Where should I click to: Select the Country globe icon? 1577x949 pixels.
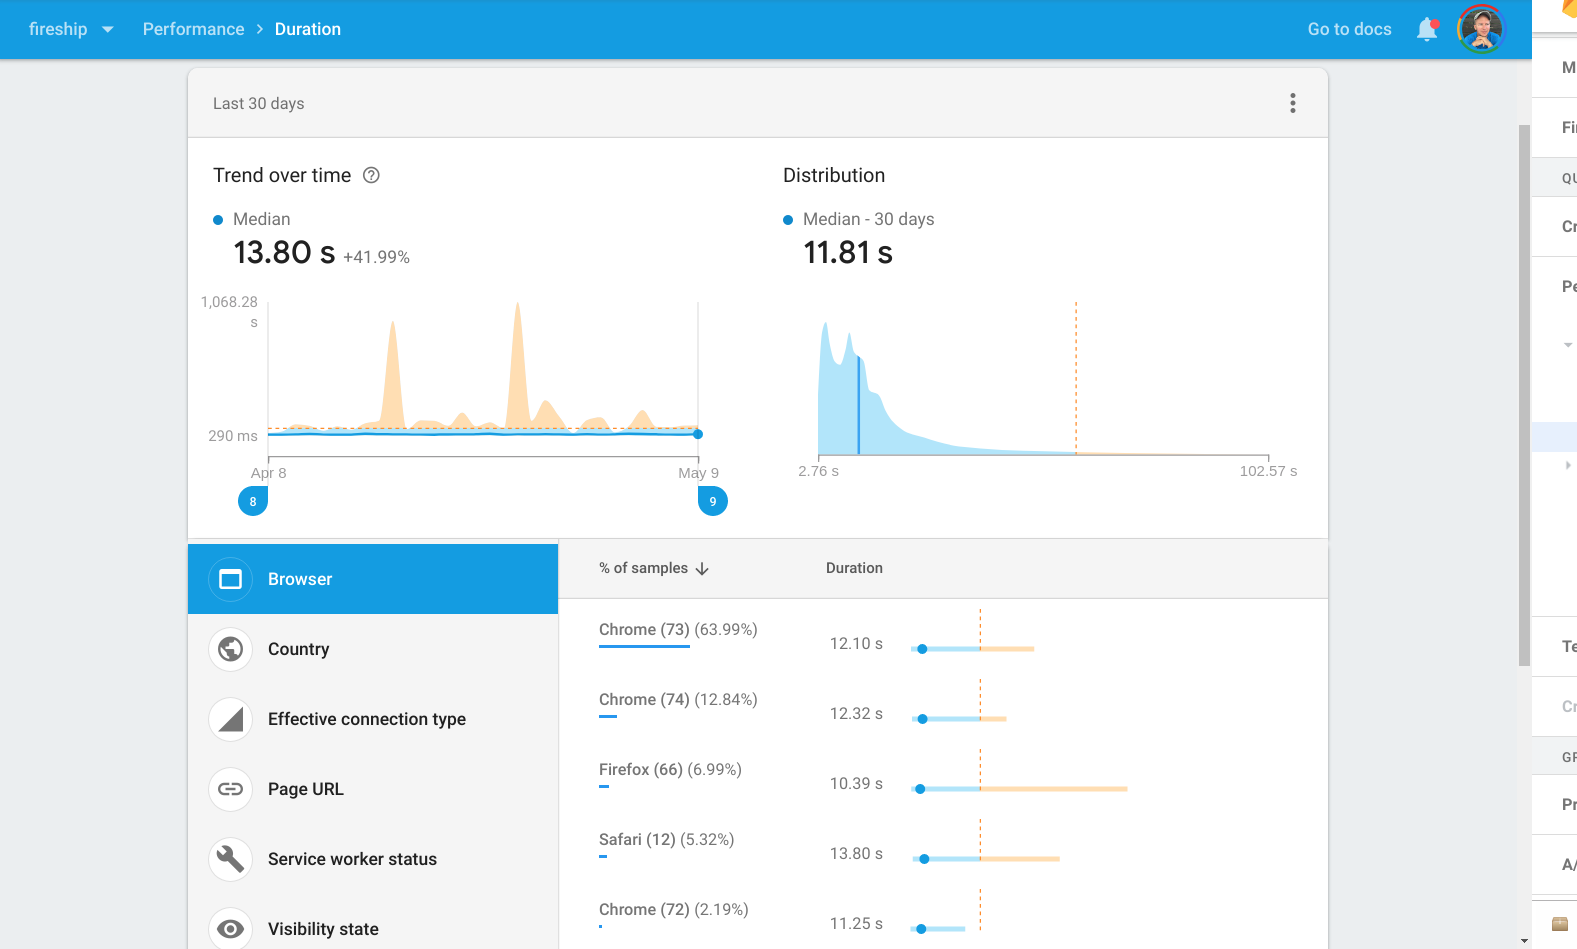tap(231, 649)
